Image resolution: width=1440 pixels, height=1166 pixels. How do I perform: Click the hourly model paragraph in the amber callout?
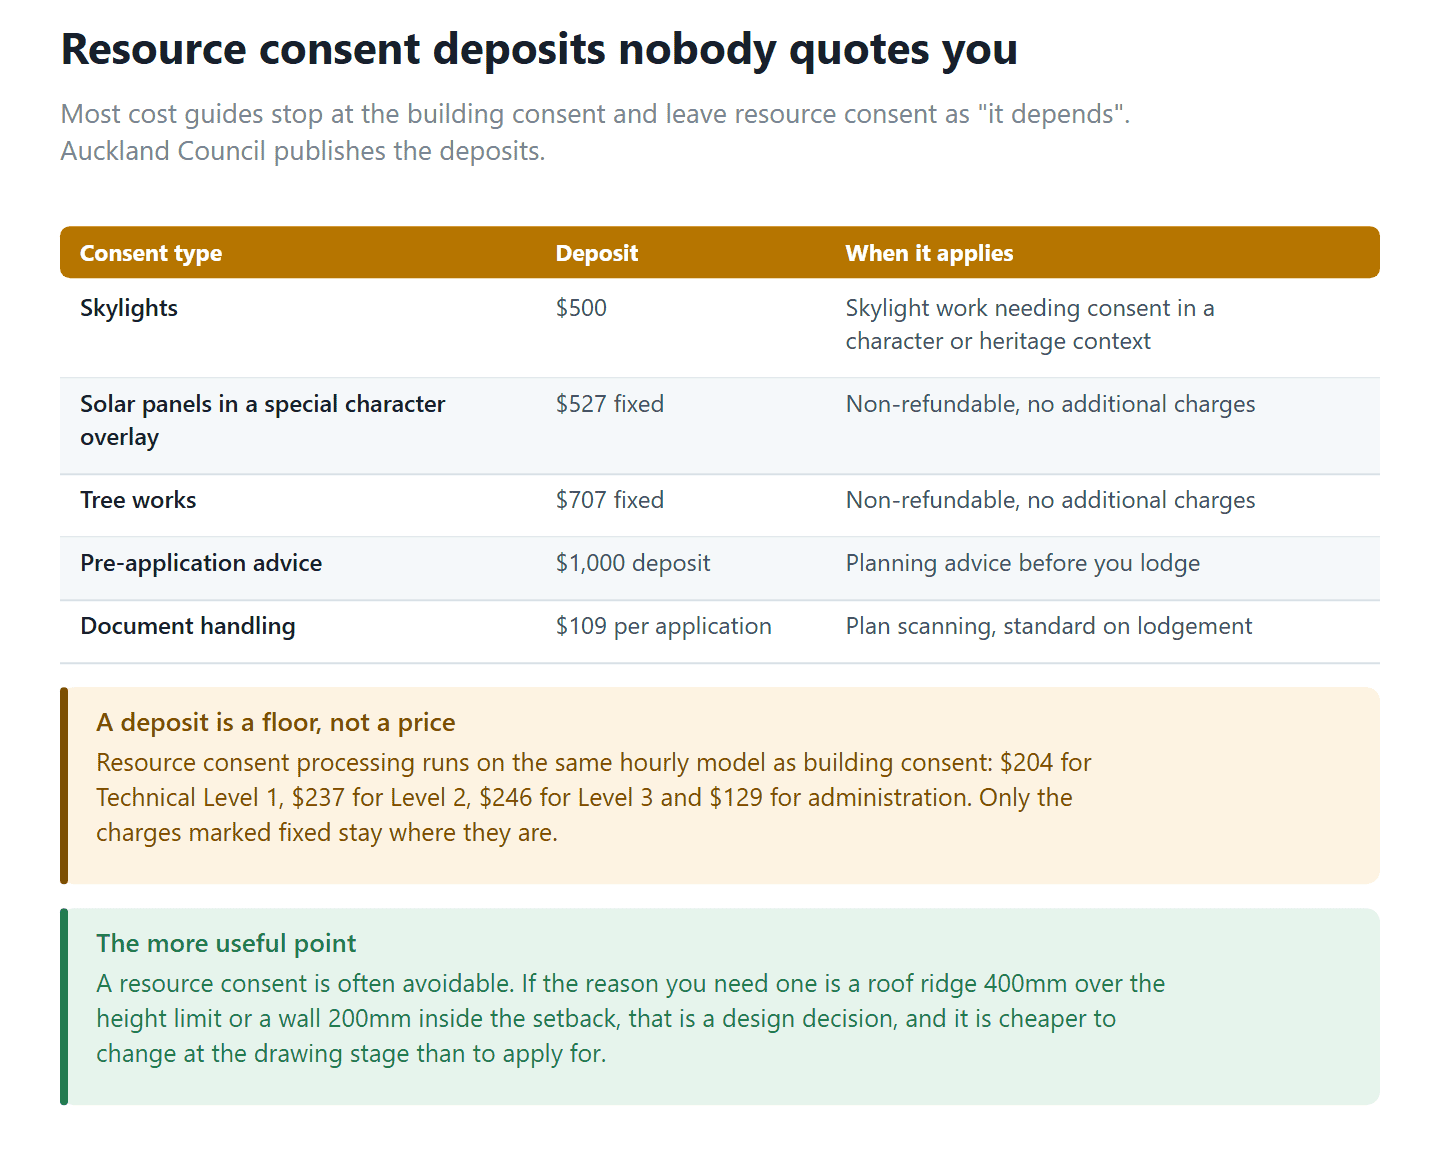coord(594,798)
